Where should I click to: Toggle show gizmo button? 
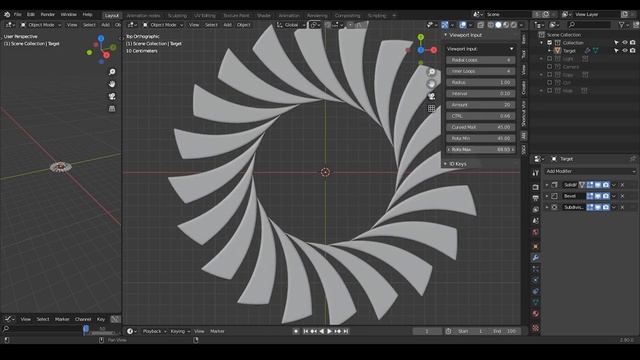click(445, 25)
